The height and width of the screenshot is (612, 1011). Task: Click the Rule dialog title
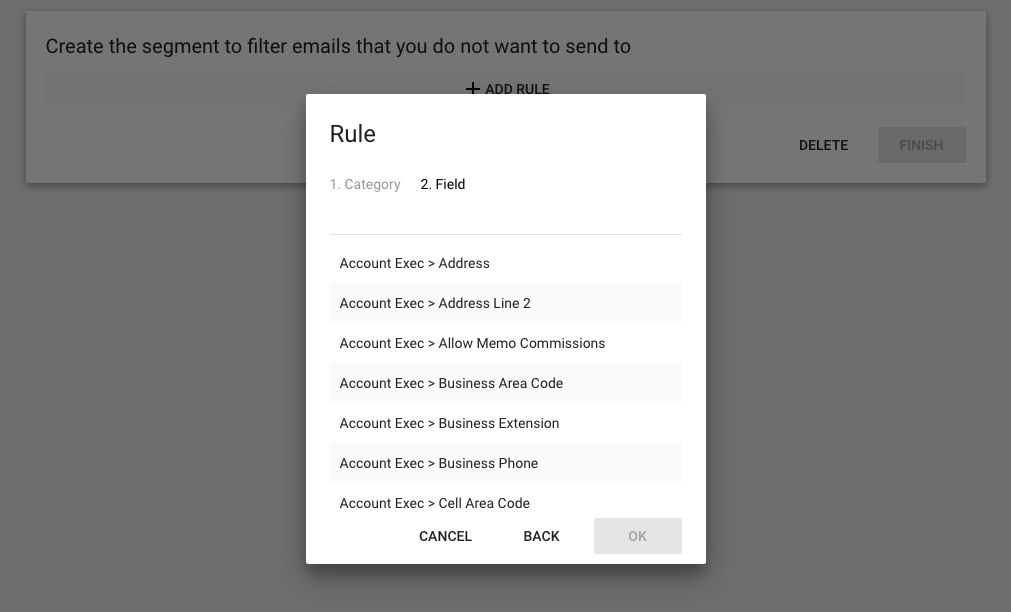(x=353, y=134)
